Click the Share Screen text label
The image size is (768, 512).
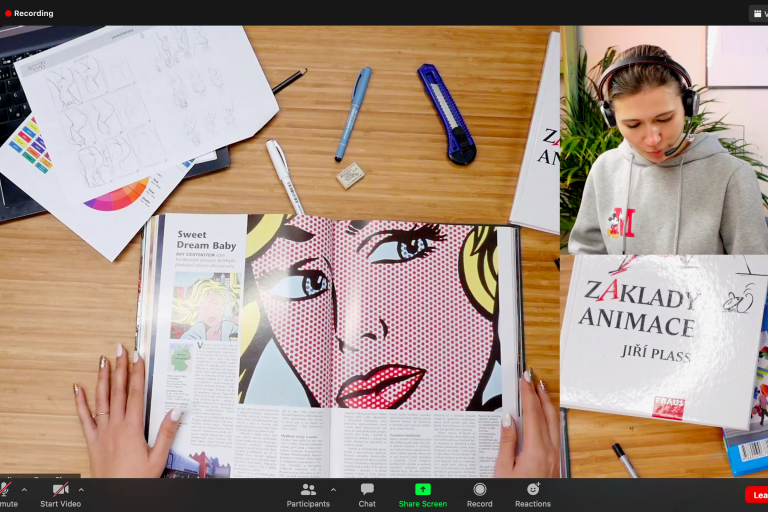(x=423, y=504)
